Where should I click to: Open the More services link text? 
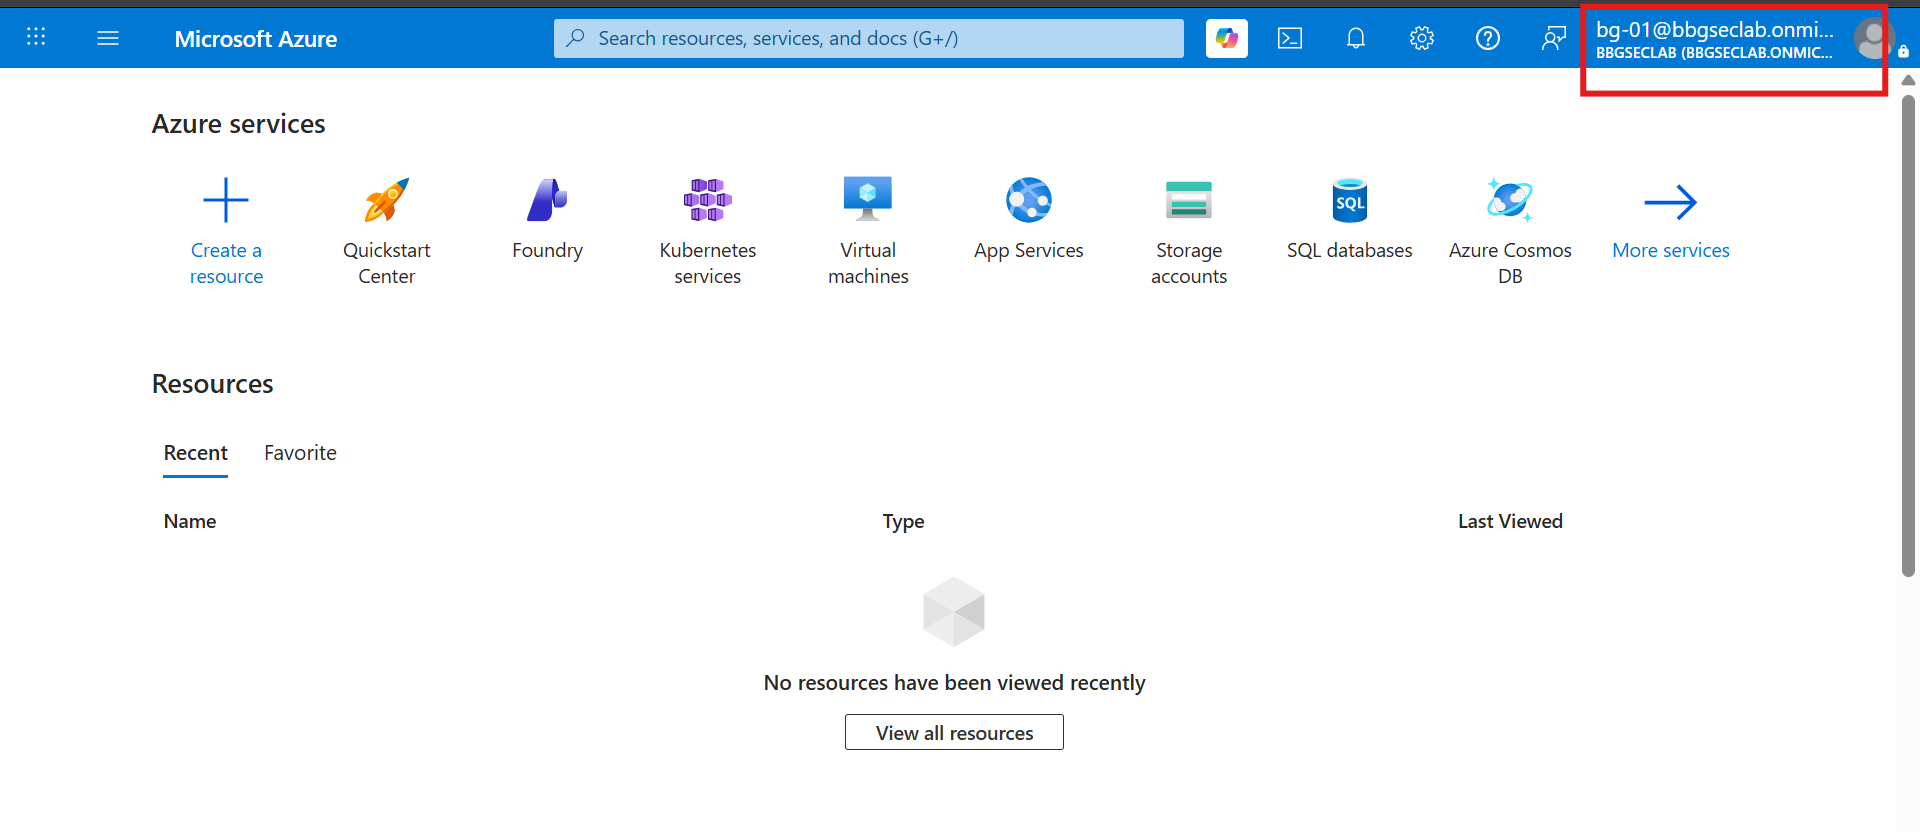1671,250
